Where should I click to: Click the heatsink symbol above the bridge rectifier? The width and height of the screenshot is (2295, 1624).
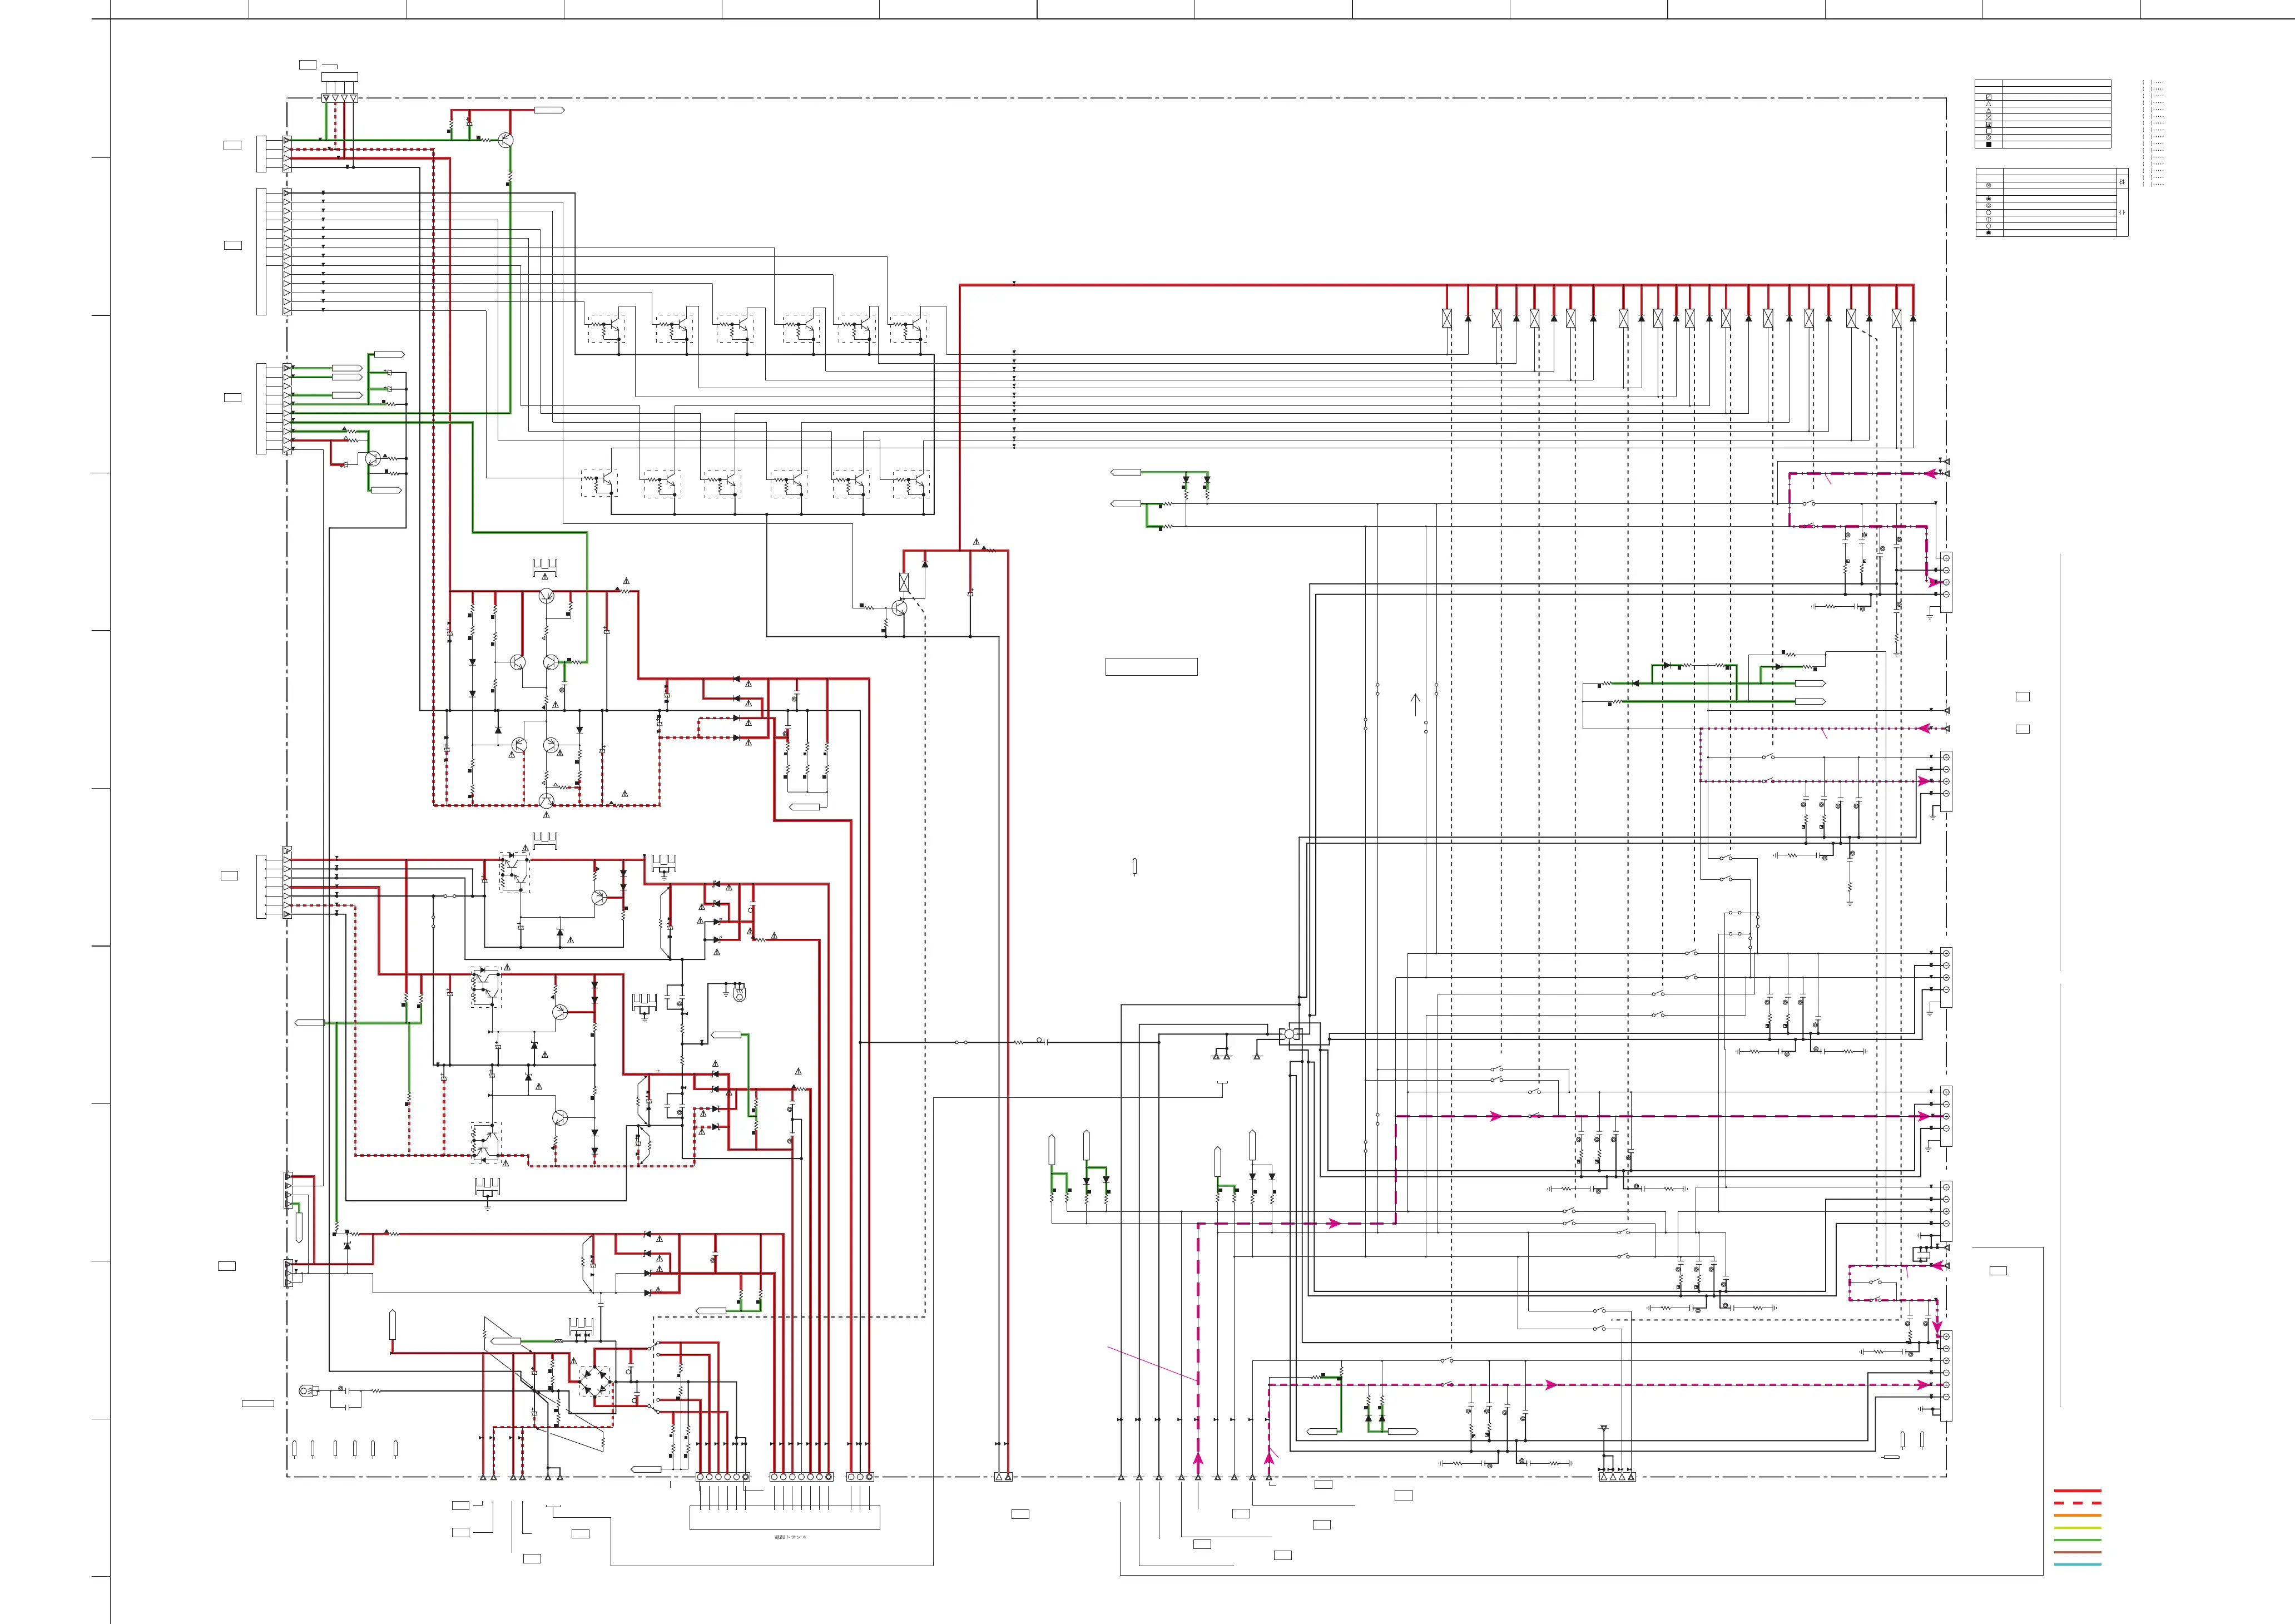(x=581, y=1327)
